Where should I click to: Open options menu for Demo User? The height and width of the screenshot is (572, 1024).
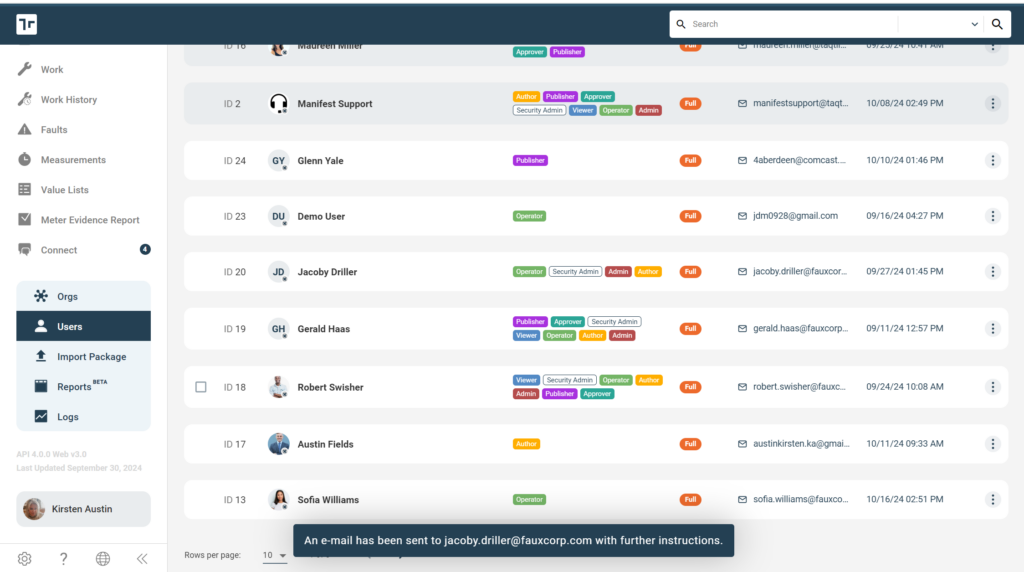[x=993, y=215]
